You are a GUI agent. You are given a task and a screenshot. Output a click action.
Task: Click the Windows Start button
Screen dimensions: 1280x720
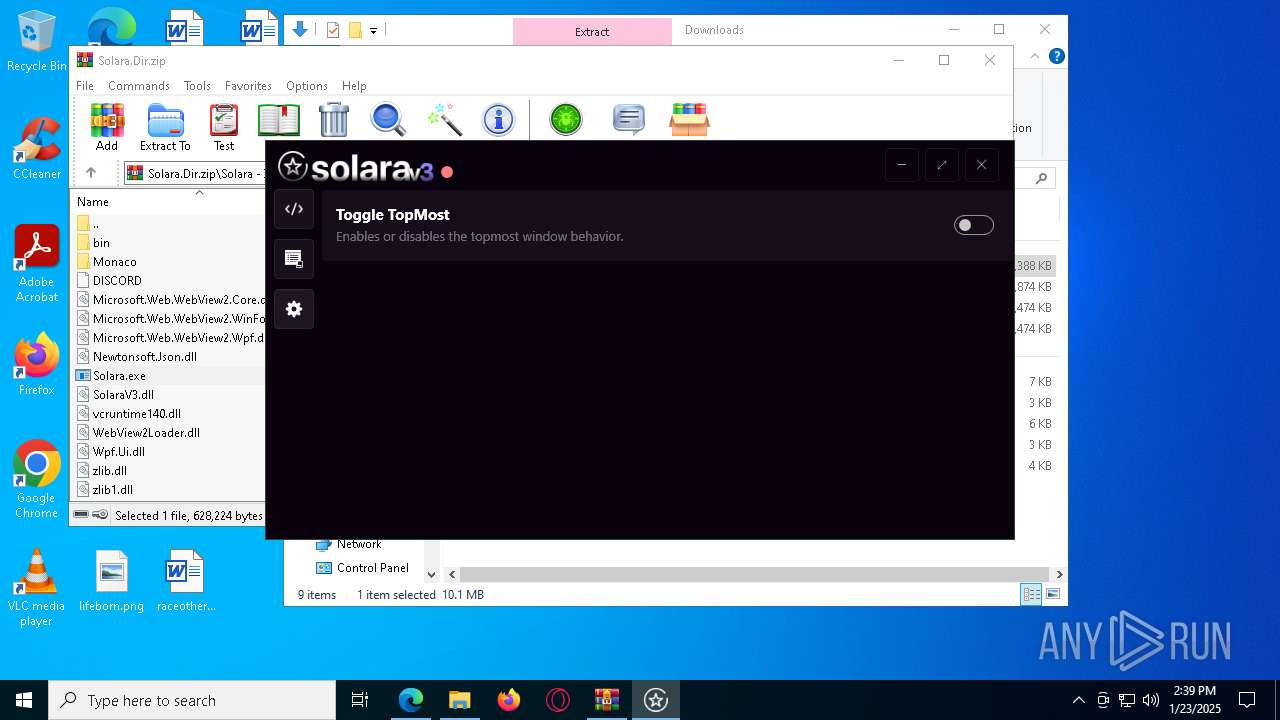24,700
